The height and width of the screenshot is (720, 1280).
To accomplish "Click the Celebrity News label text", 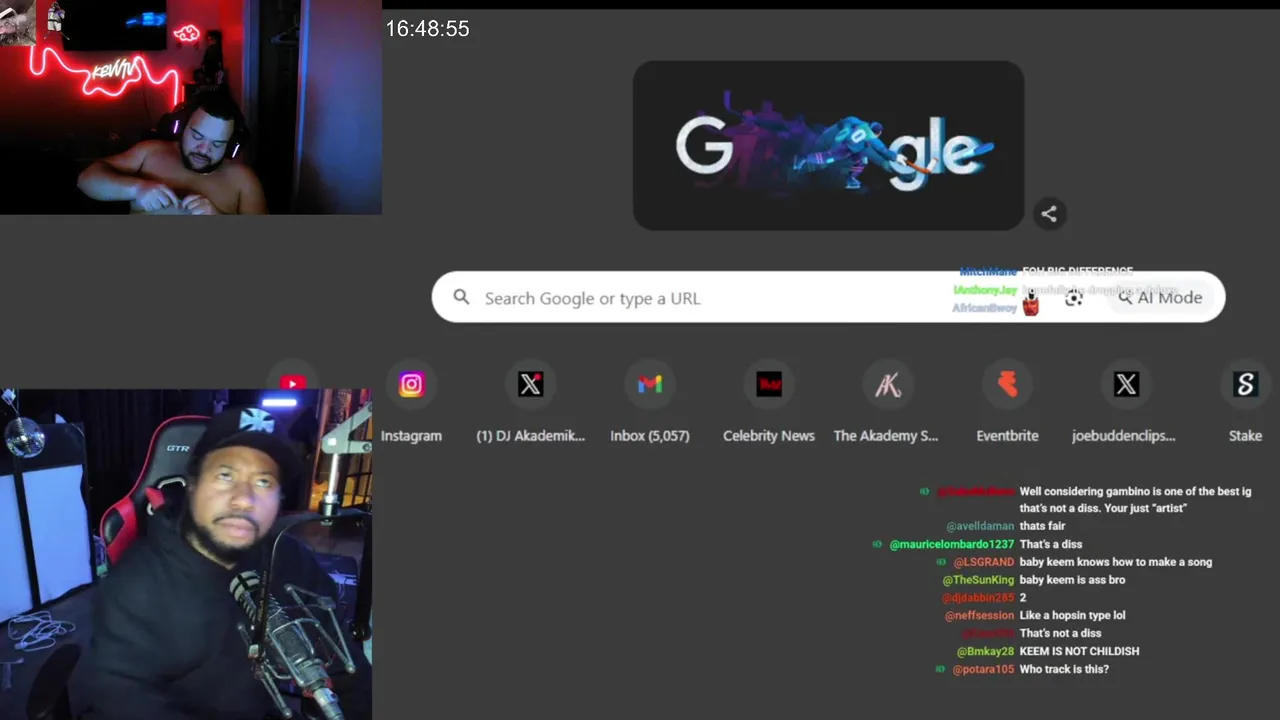I will point(769,436).
